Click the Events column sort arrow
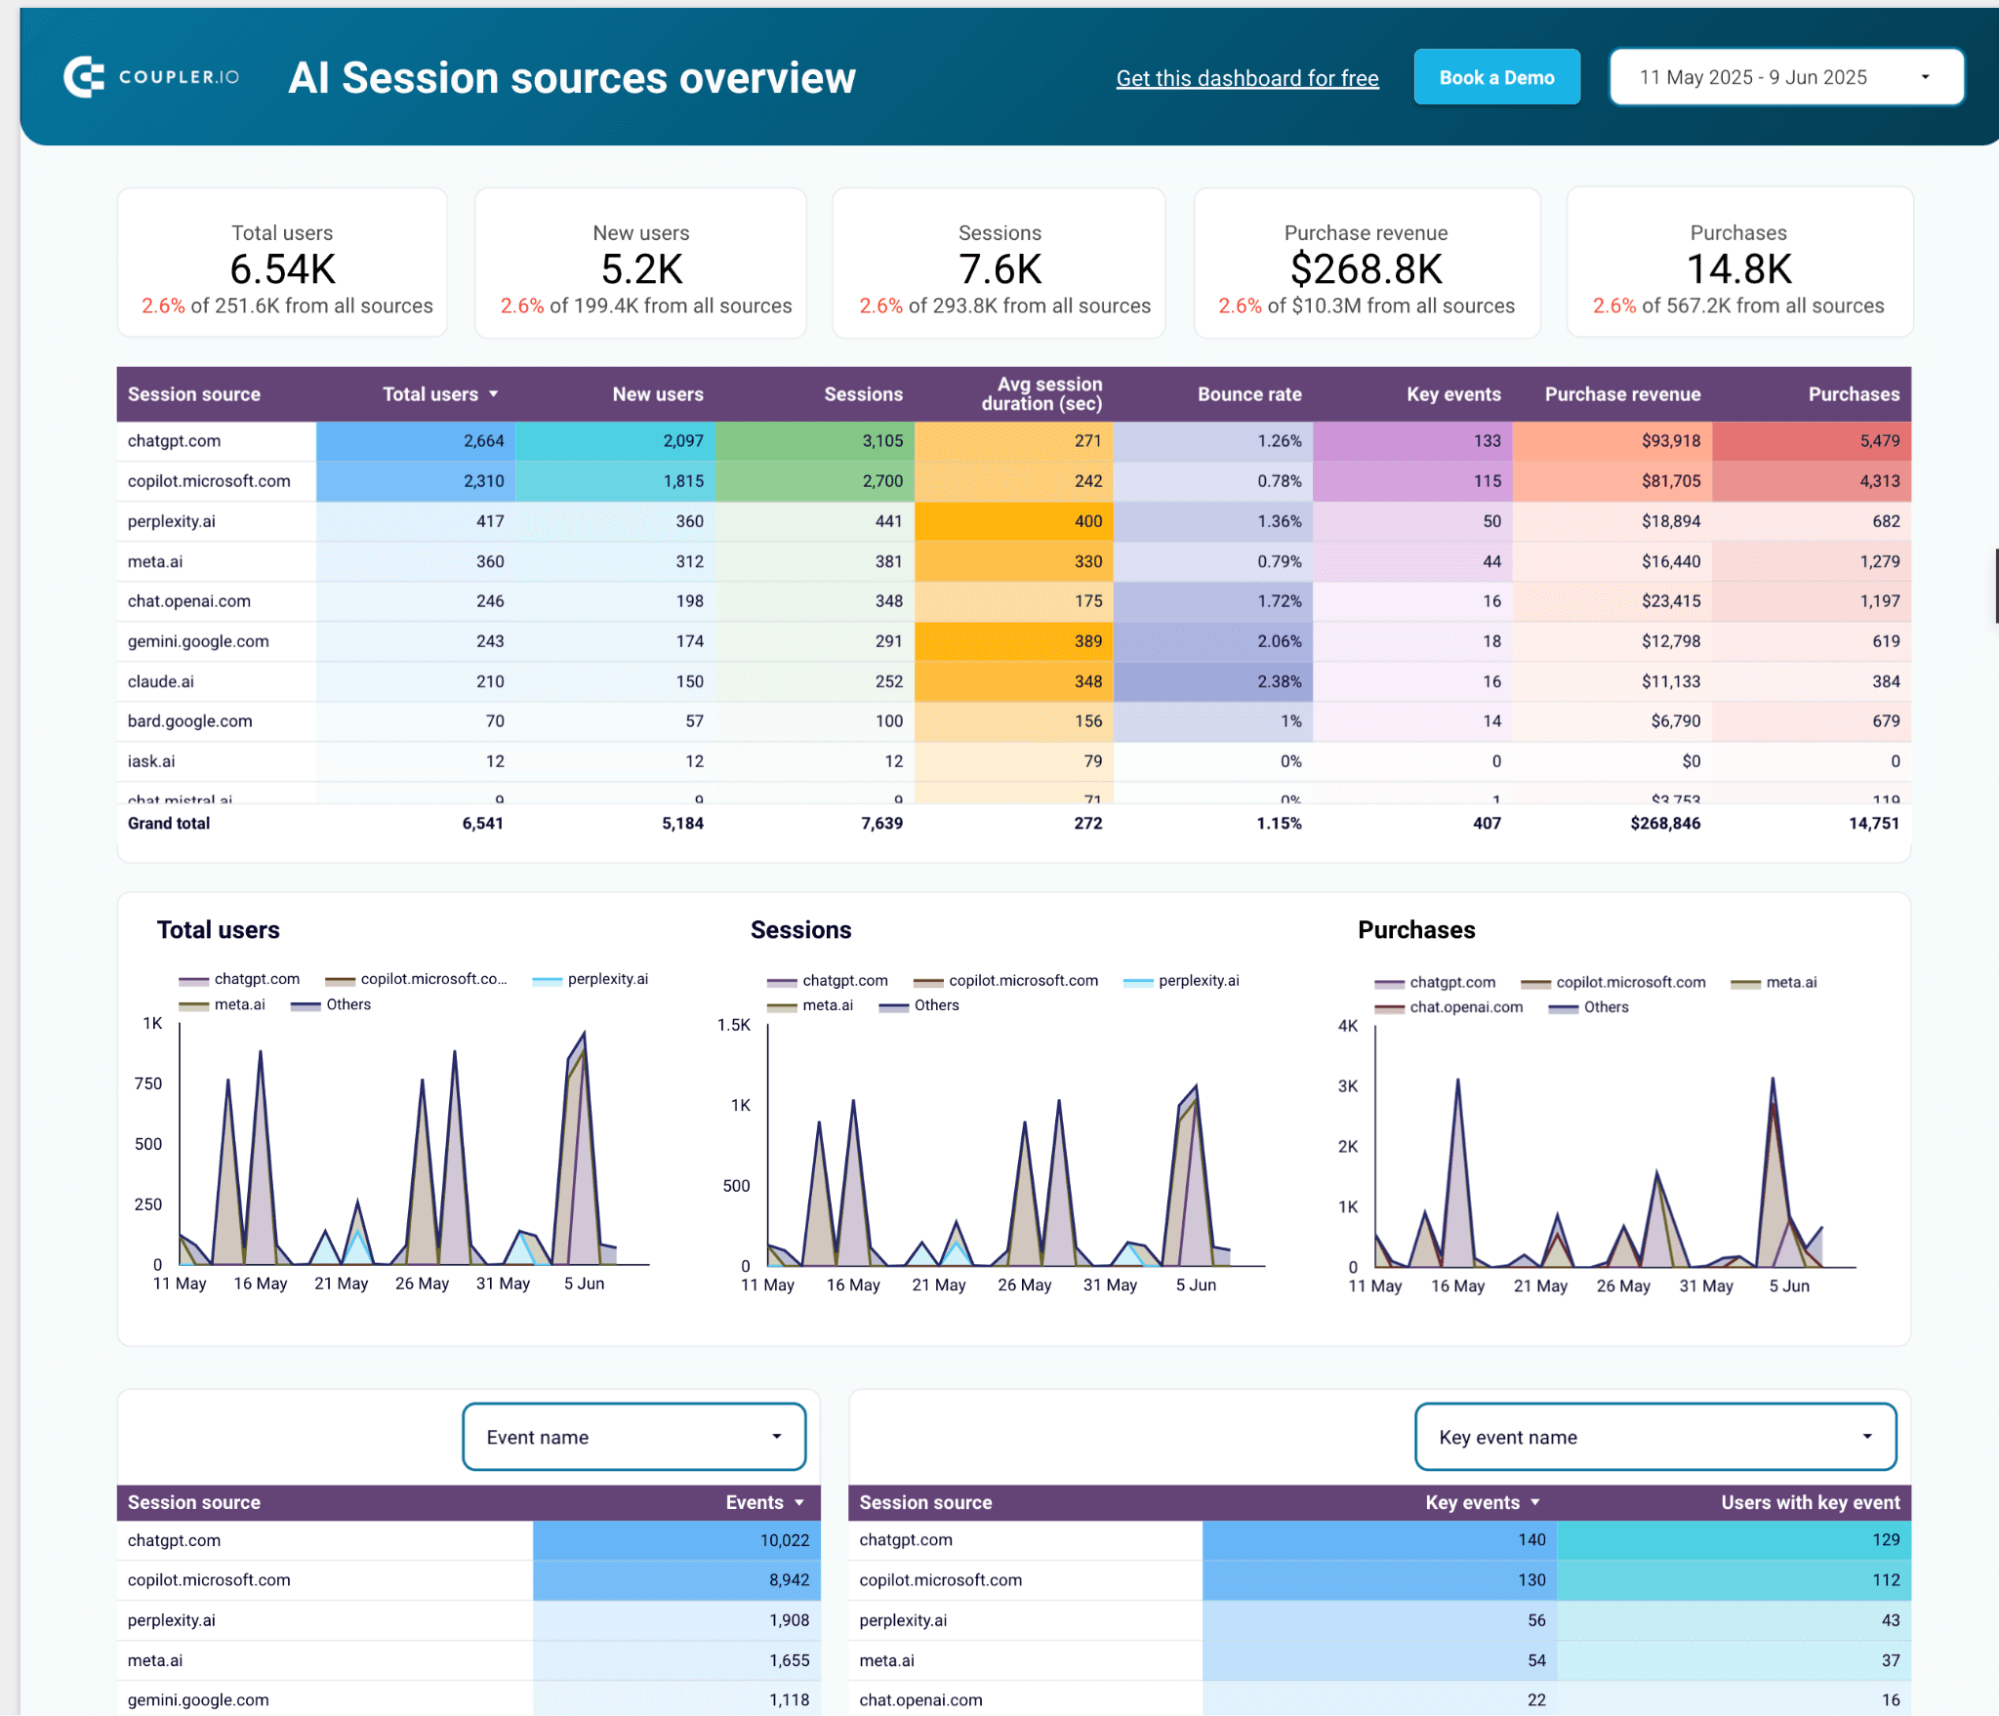This screenshot has width=1999, height=1716. [x=799, y=1502]
